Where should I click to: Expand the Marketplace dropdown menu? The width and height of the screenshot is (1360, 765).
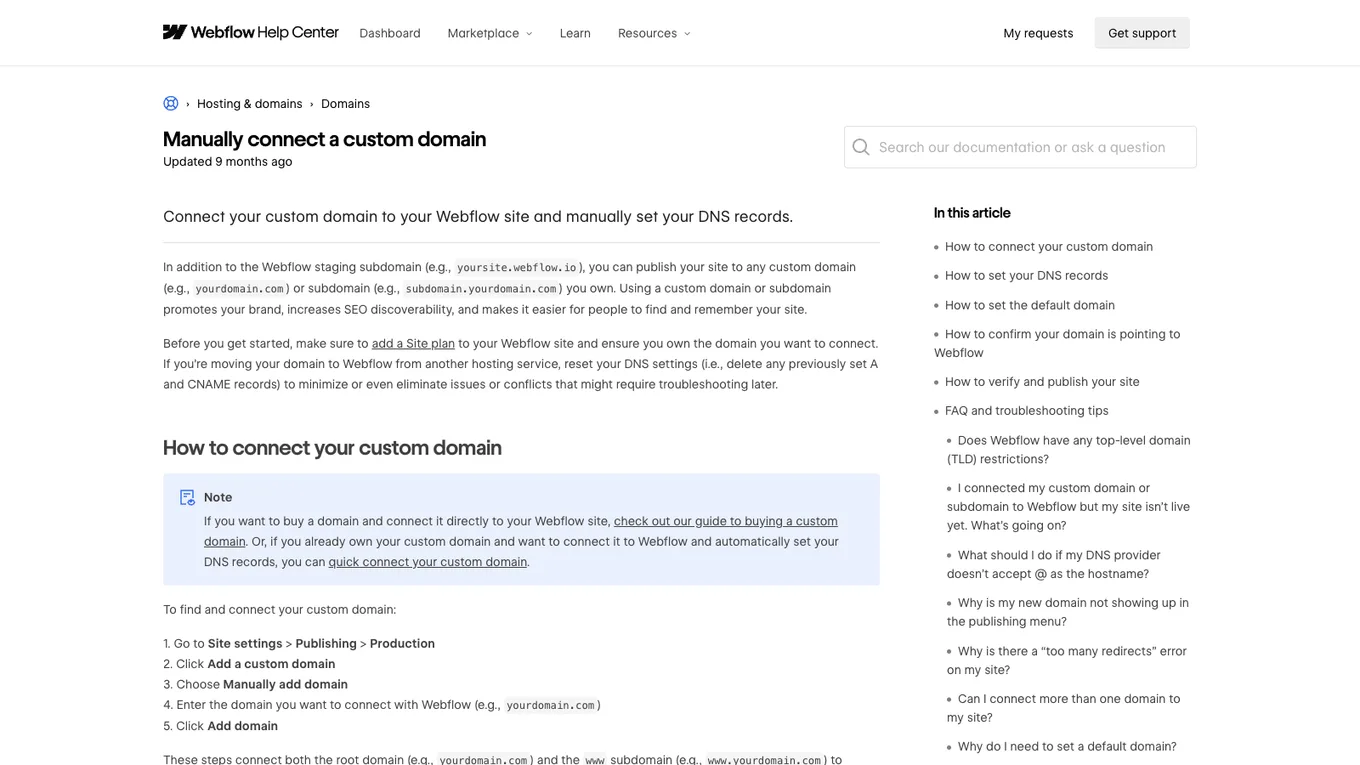coord(490,33)
